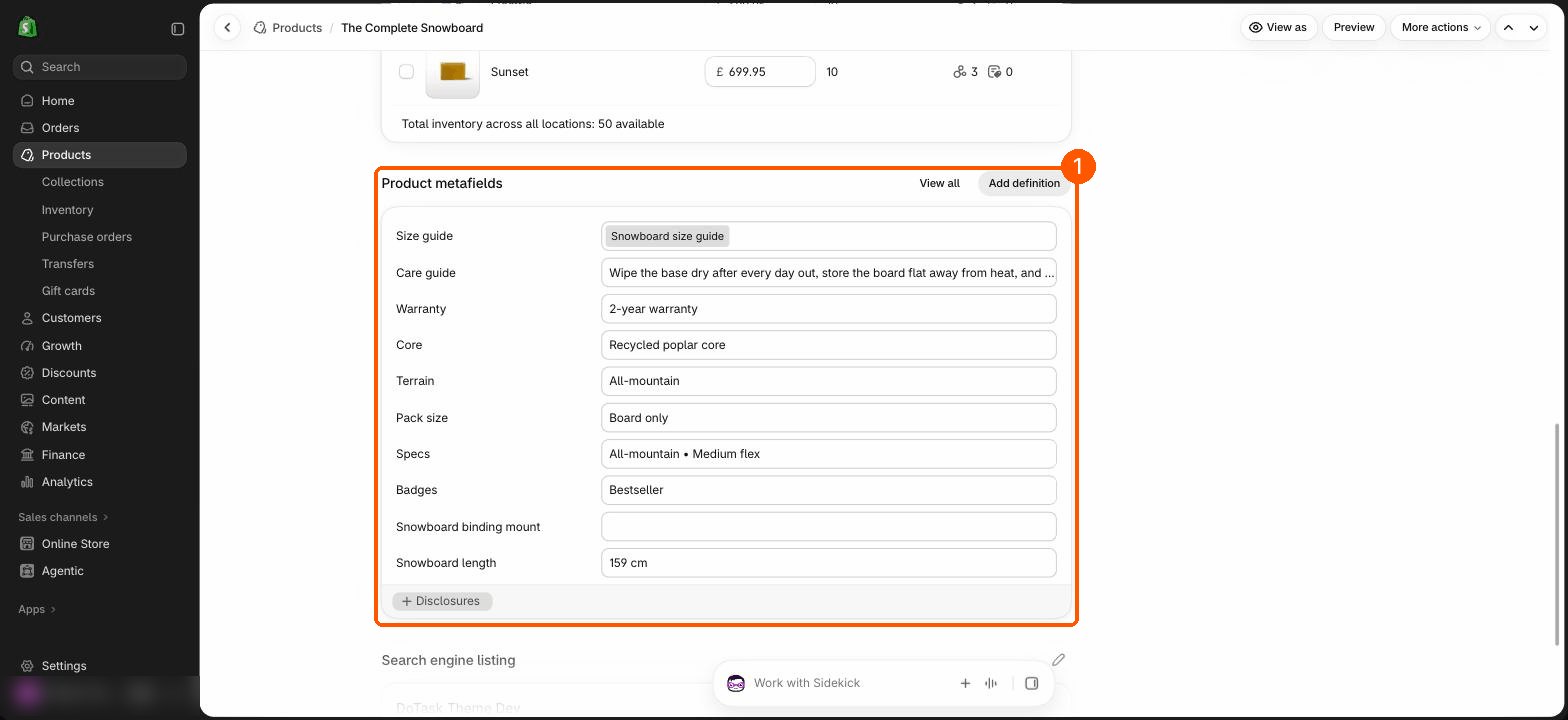
Task: Click the plus icon in Sidekick bar
Action: pos(965,683)
